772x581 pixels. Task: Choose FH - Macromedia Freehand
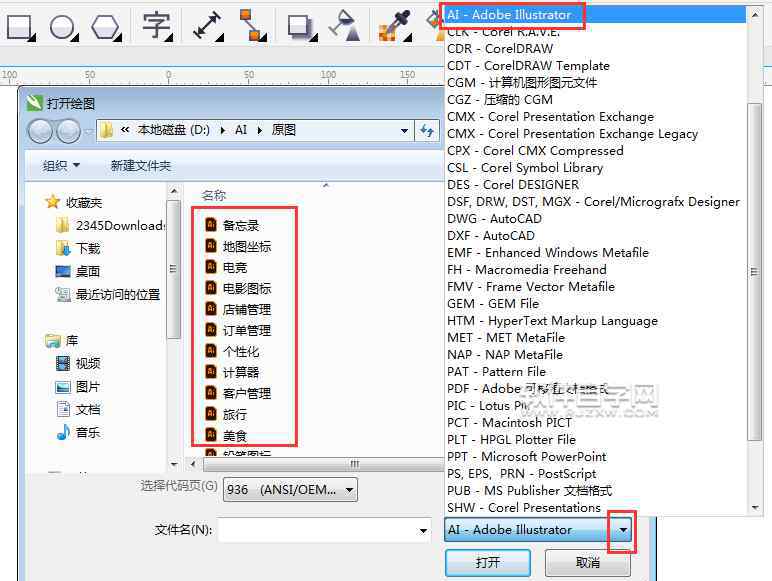click(x=596, y=269)
